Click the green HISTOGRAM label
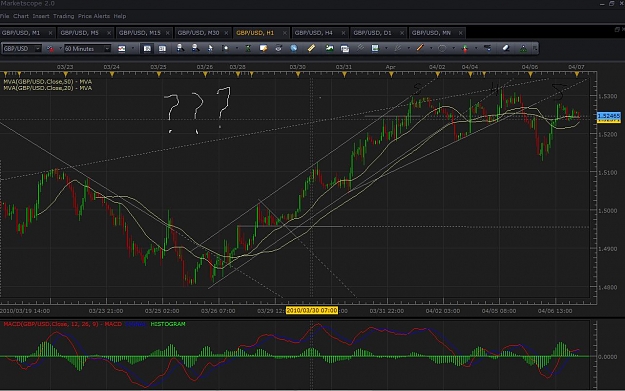Image resolution: width=625 pixels, height=391 pixels. tap(168, 324)
